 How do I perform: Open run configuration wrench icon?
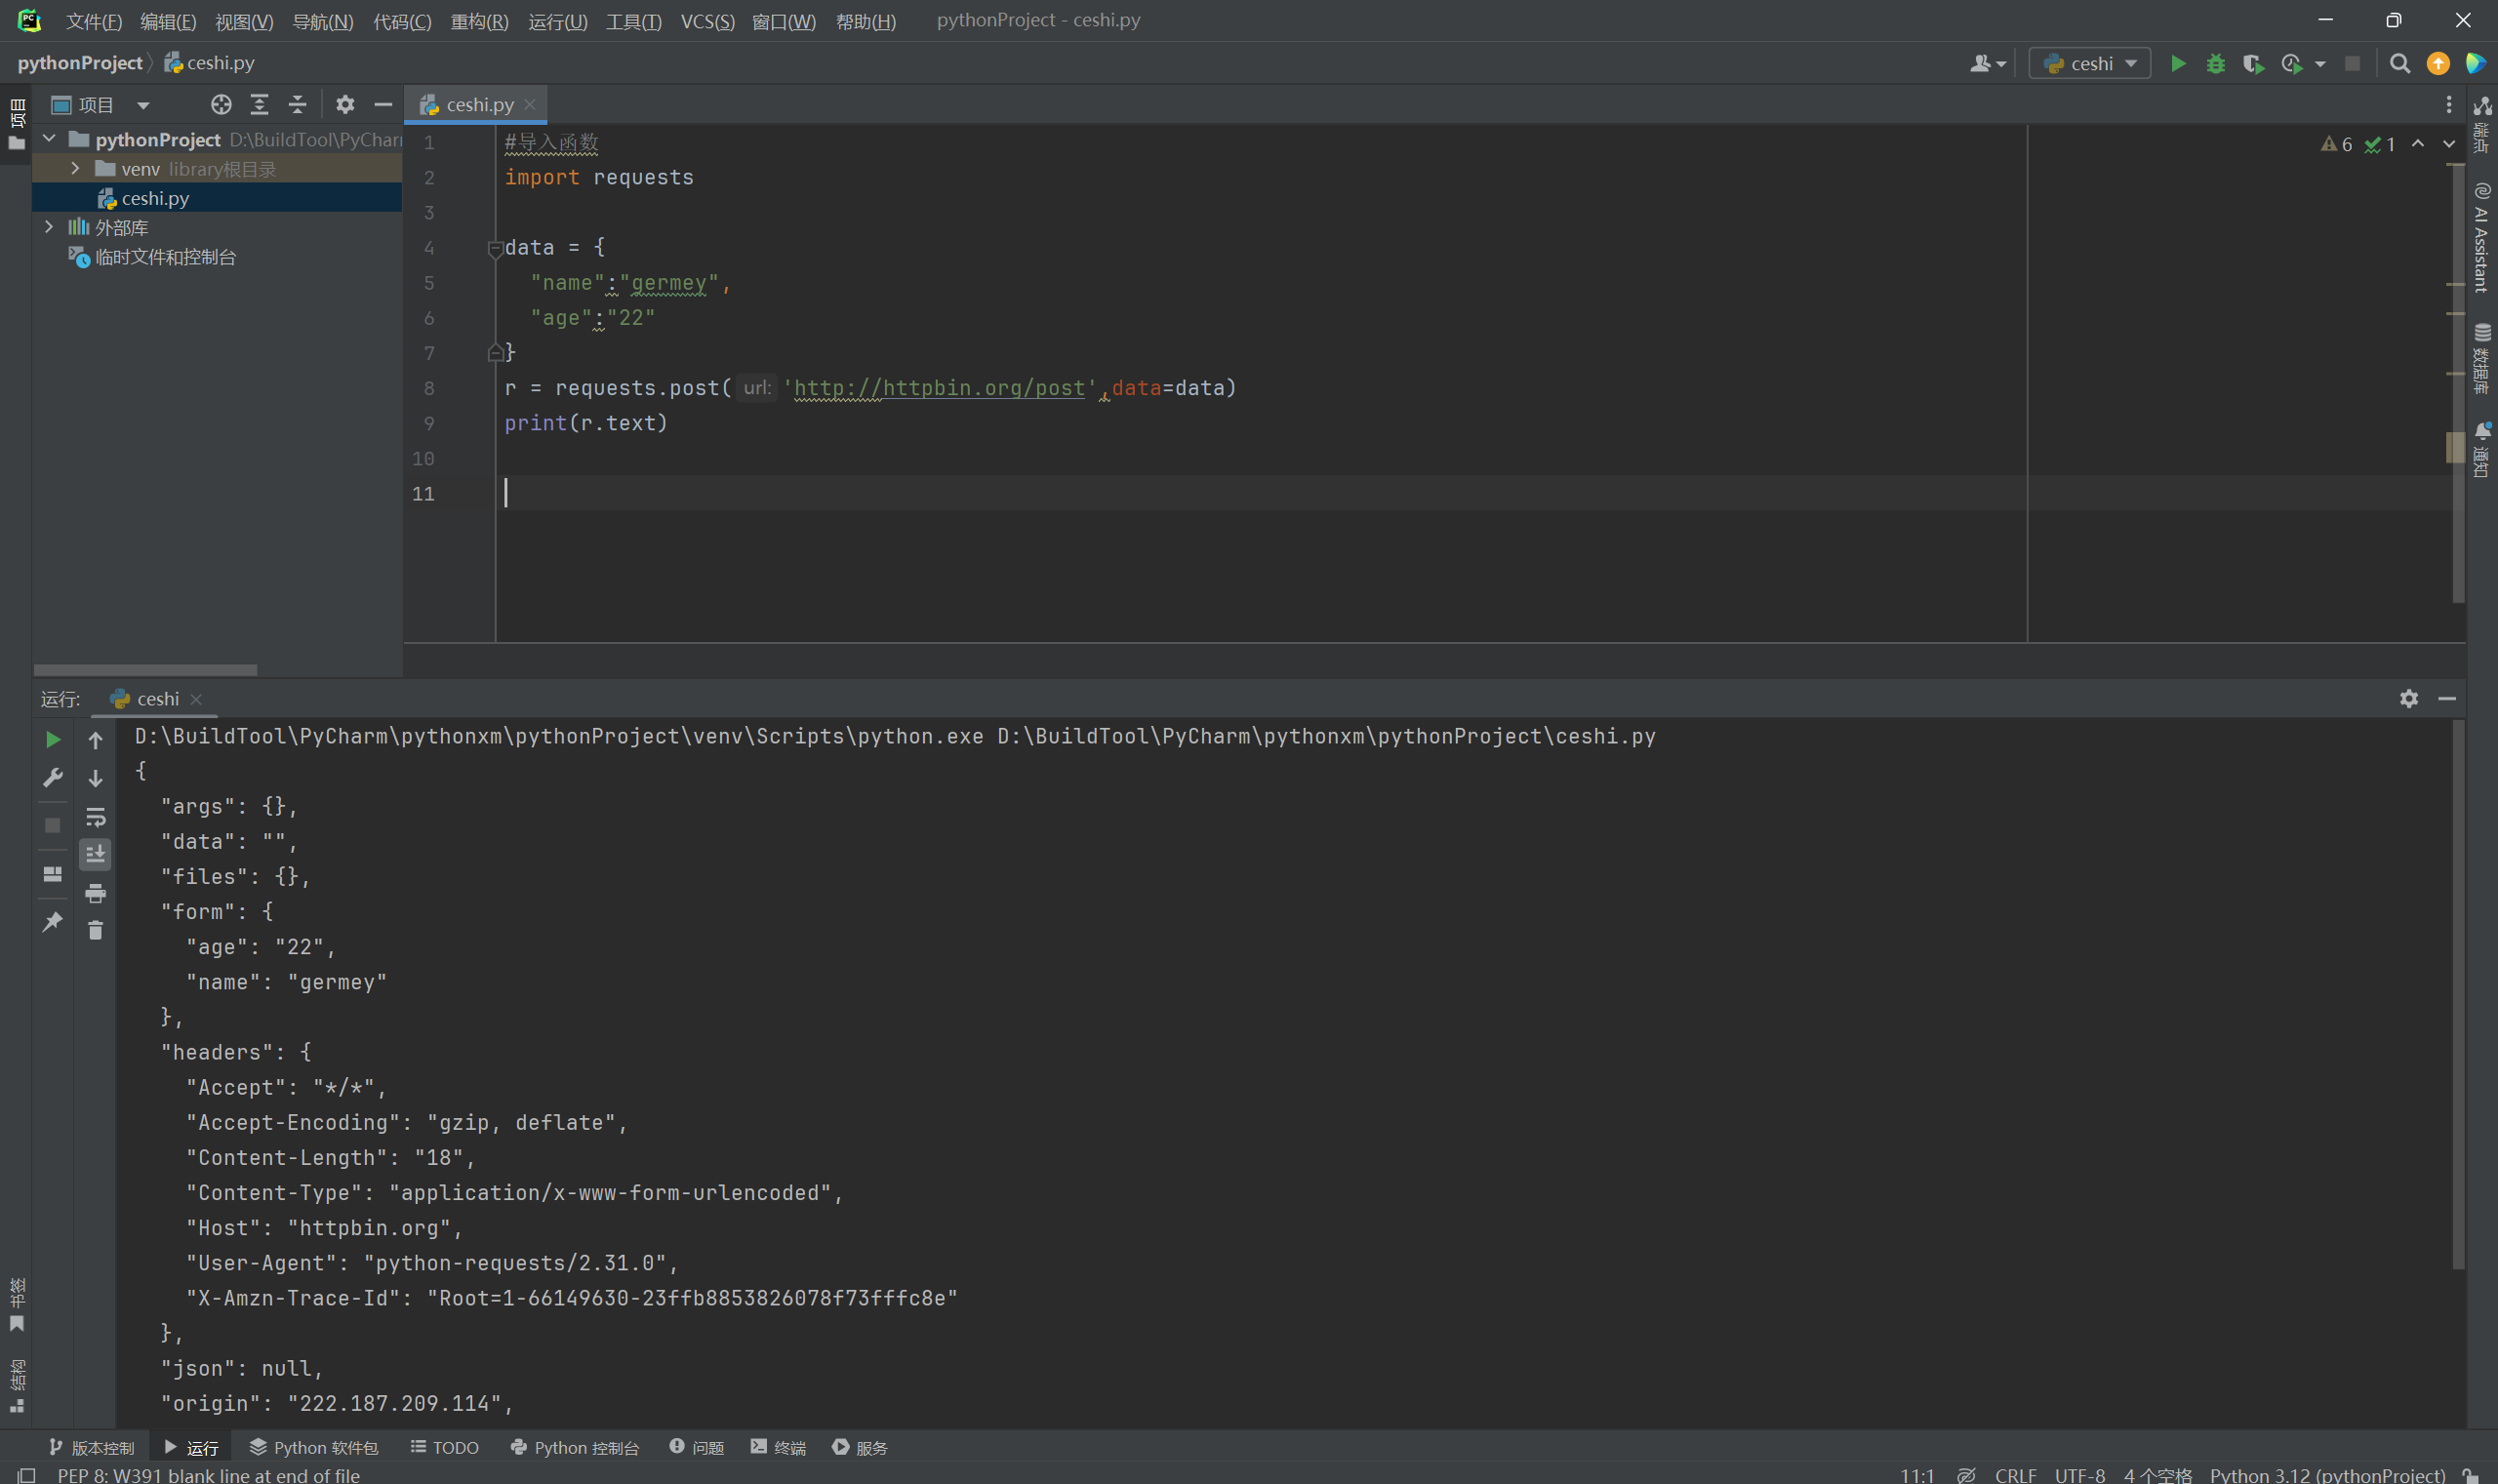[x=53, y=778]
